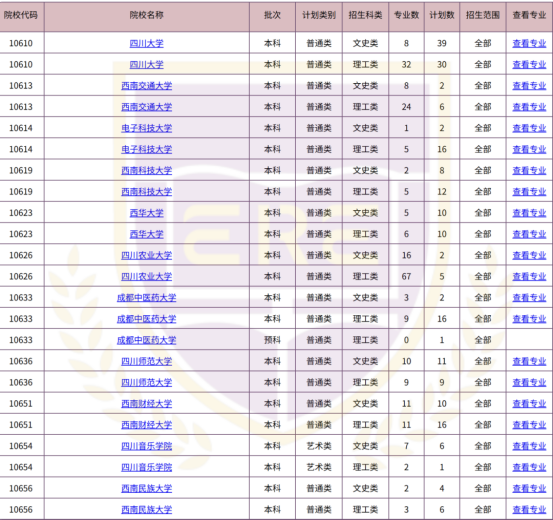View majors for 四川音乐学院 文史类
Viewport: 553px width, 520px height.
(x=529, y=446)
